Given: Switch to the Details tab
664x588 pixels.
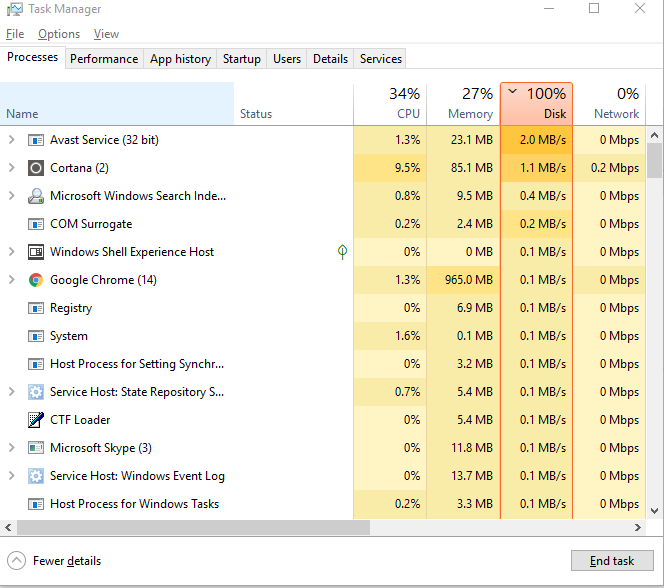Looking at the screenshot, I should tap(330, 59).
